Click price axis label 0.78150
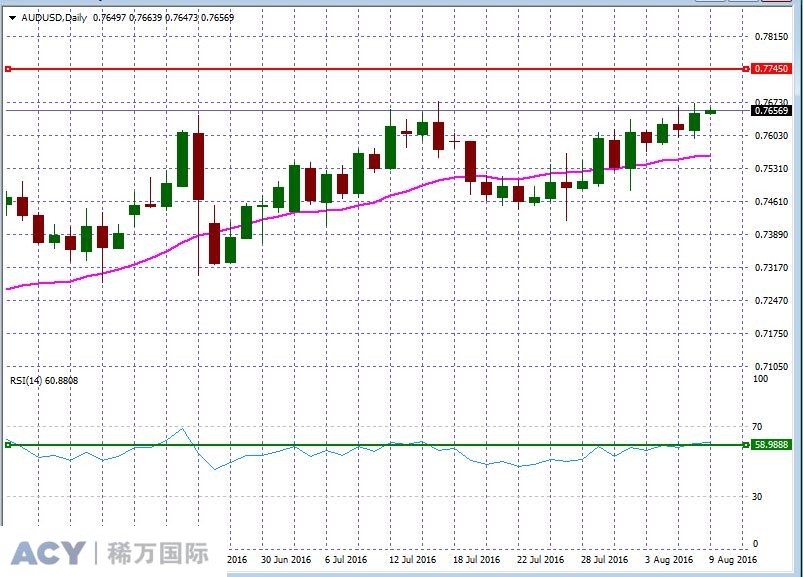The image size is (803, 577). (x=771, y=37)
